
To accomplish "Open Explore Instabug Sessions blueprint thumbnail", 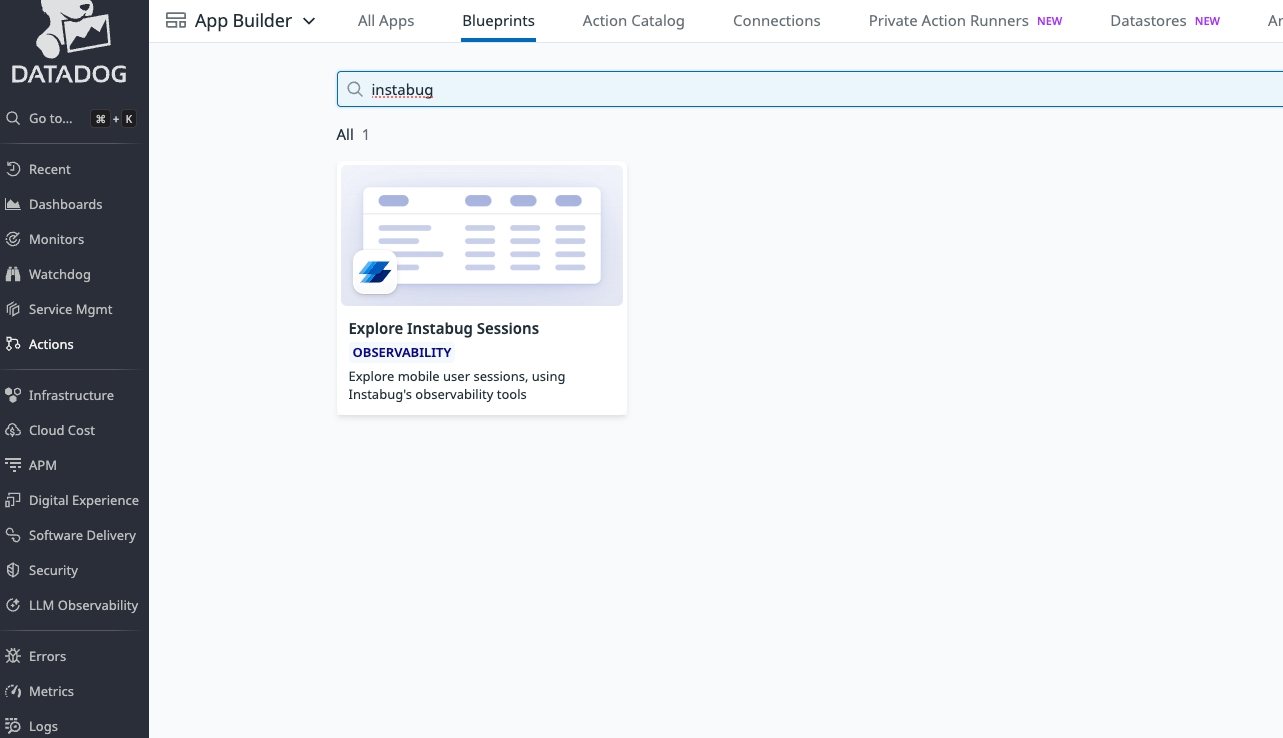I will tap(482, 236).
